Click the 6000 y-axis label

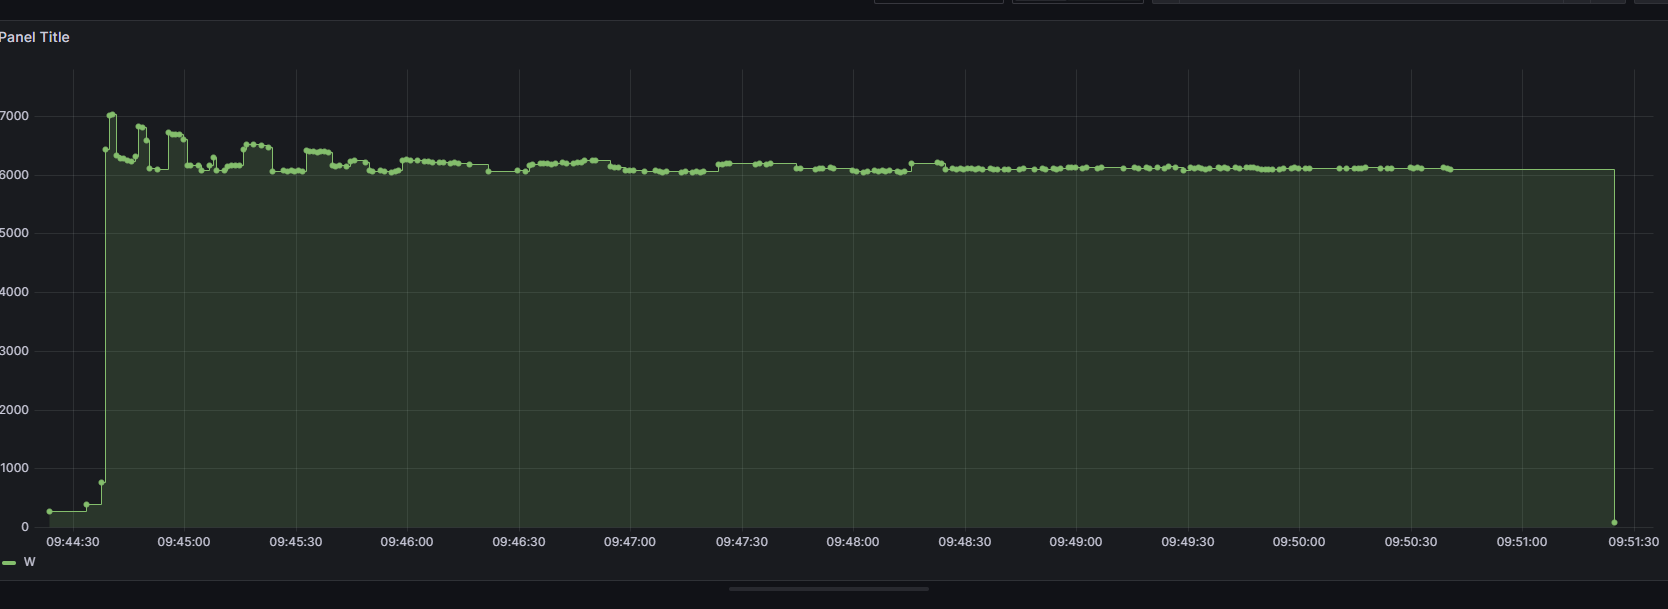click(x=15, y=175)
